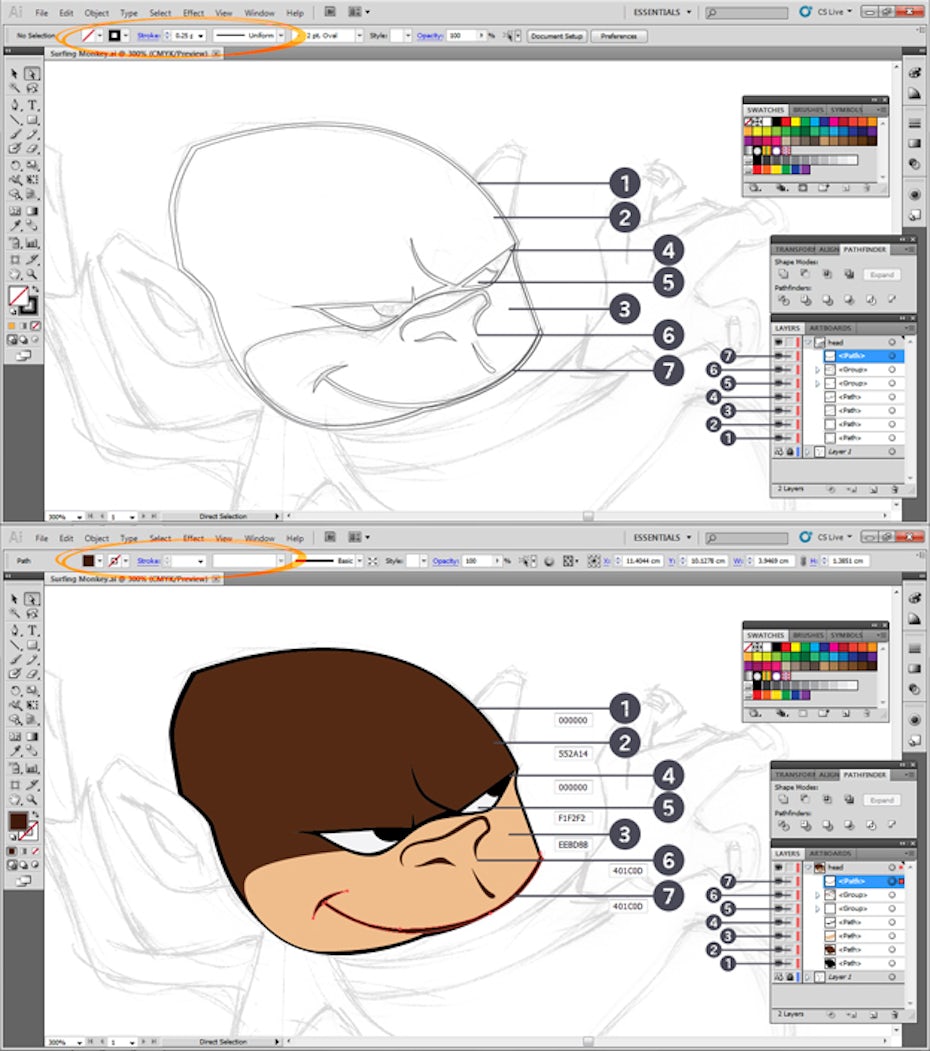Screen dimensions: 930x1051
Task: Select the Pen tool in the lower window's toolbox
Action: (16, 631)
